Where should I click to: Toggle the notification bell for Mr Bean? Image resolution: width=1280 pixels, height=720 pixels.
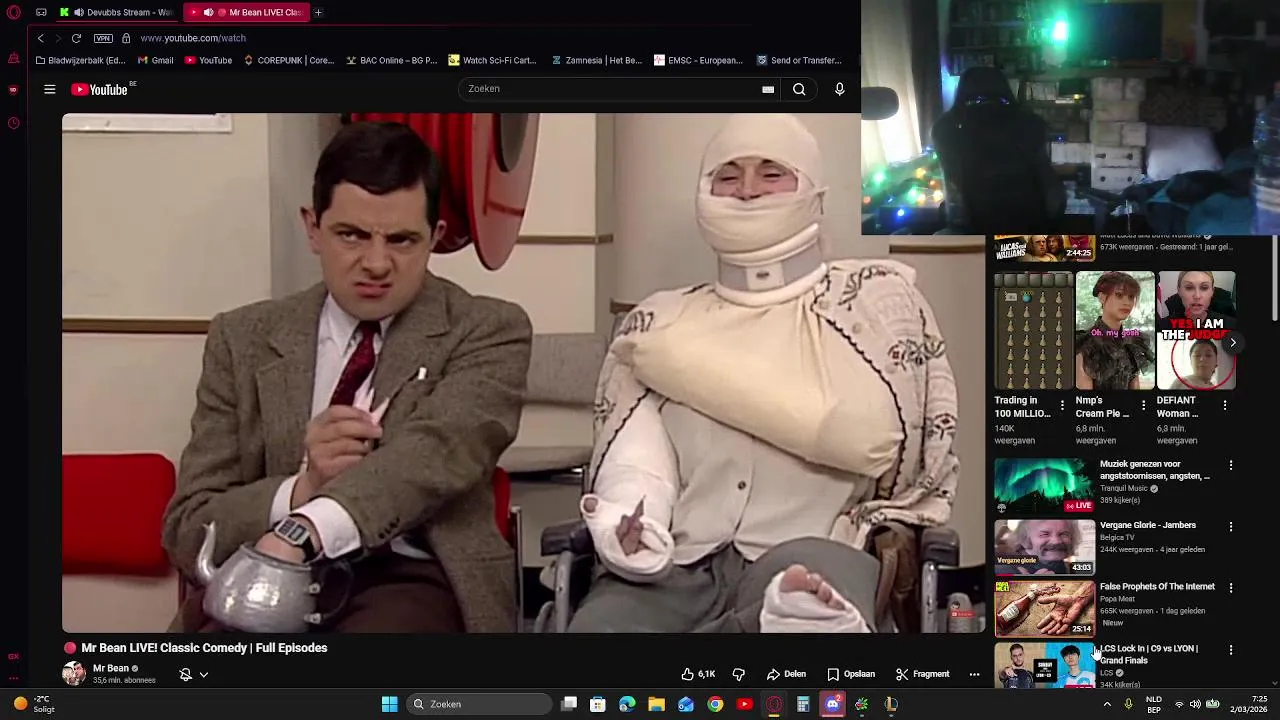(x=185, y=674)
